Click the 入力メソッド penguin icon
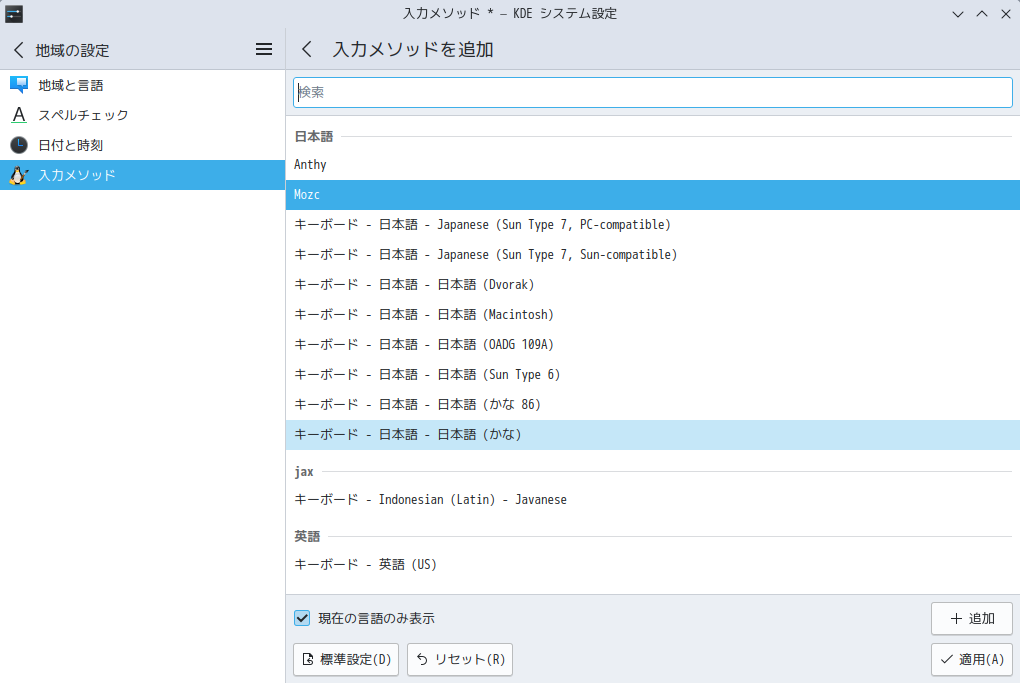The image size is (1020, 683). point(19,175)
